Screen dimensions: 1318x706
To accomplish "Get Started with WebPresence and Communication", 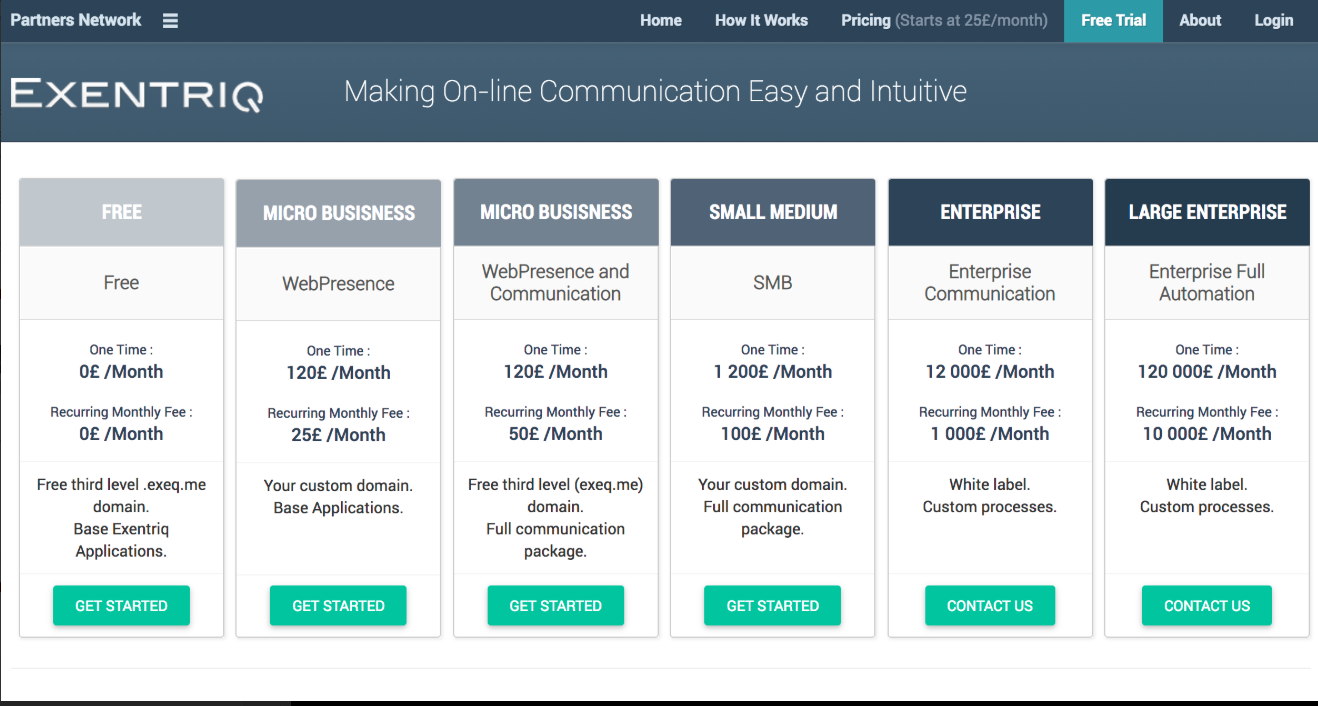I will [555, 605].
